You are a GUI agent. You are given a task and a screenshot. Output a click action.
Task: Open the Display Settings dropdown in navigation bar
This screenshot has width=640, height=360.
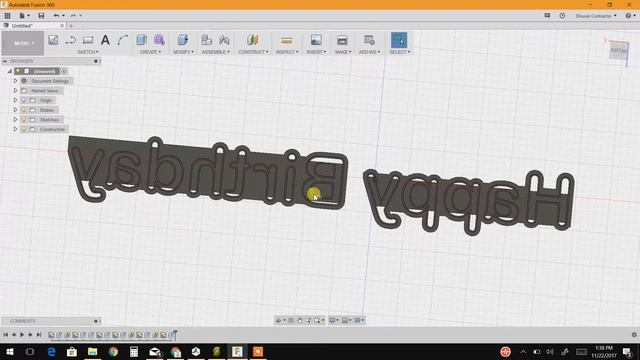(x=334, y=320)
